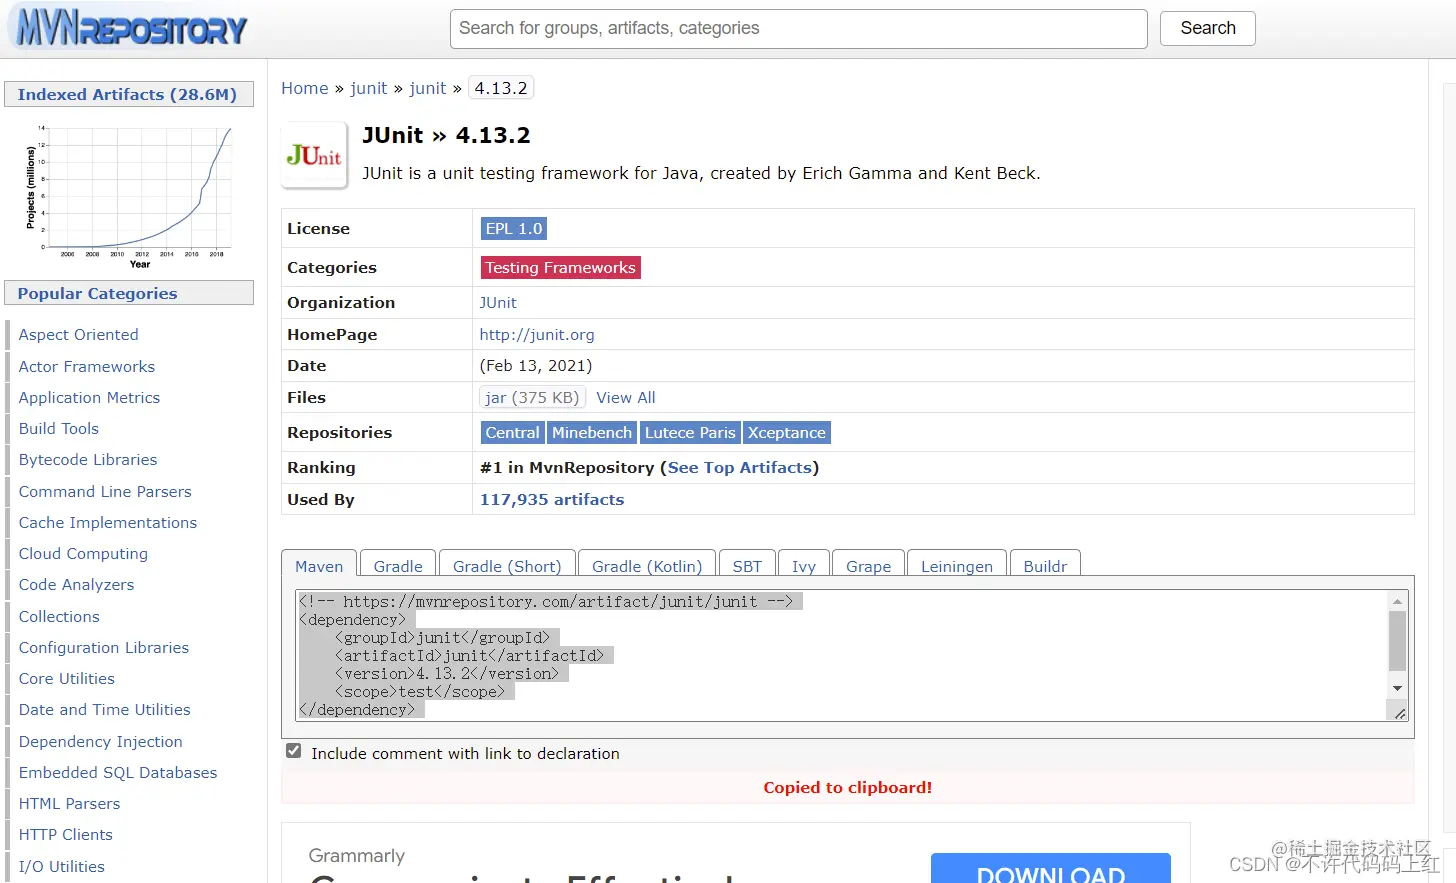The image size is (1456, 883).
Task: Open HTML Parsers category
Action: pyautogui.click(x=69, y=803)
